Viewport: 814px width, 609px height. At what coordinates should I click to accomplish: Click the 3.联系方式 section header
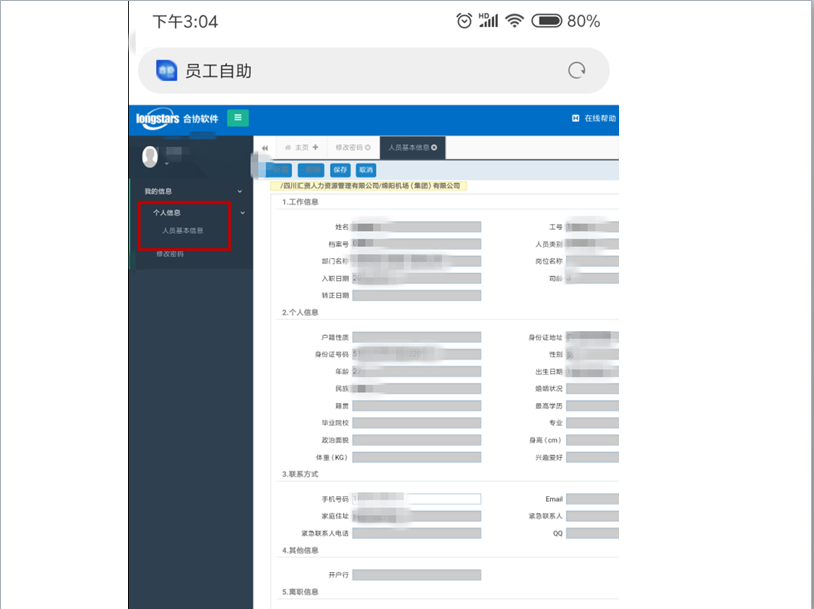[x=300, y=474]
